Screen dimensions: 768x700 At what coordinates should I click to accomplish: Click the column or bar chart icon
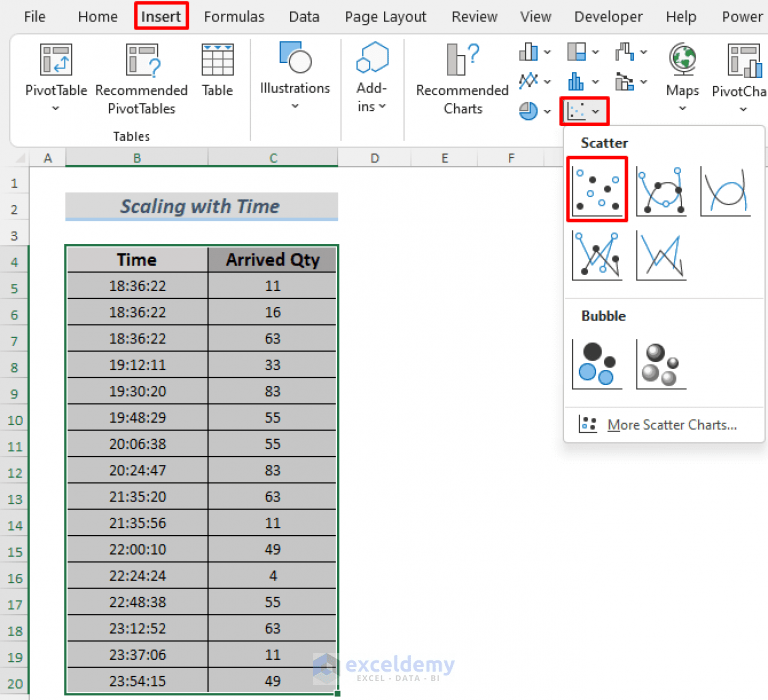(x=528, y=52)
